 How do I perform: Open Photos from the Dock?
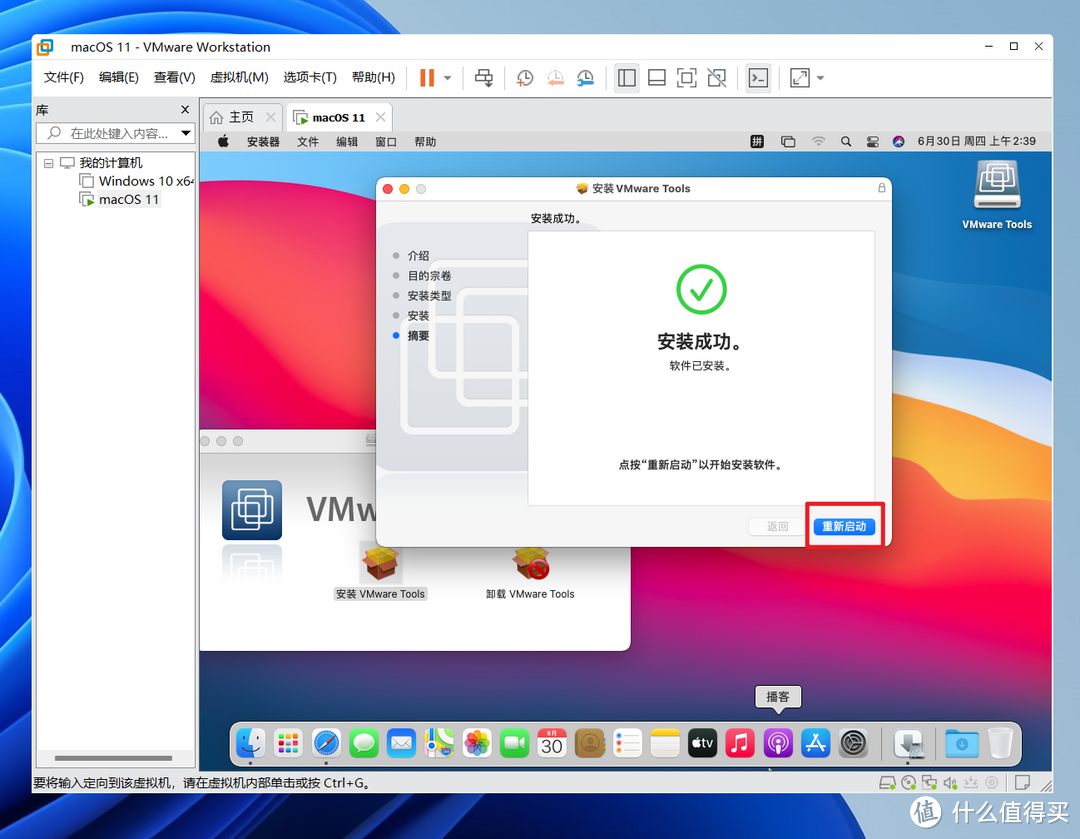coord(477,744)
